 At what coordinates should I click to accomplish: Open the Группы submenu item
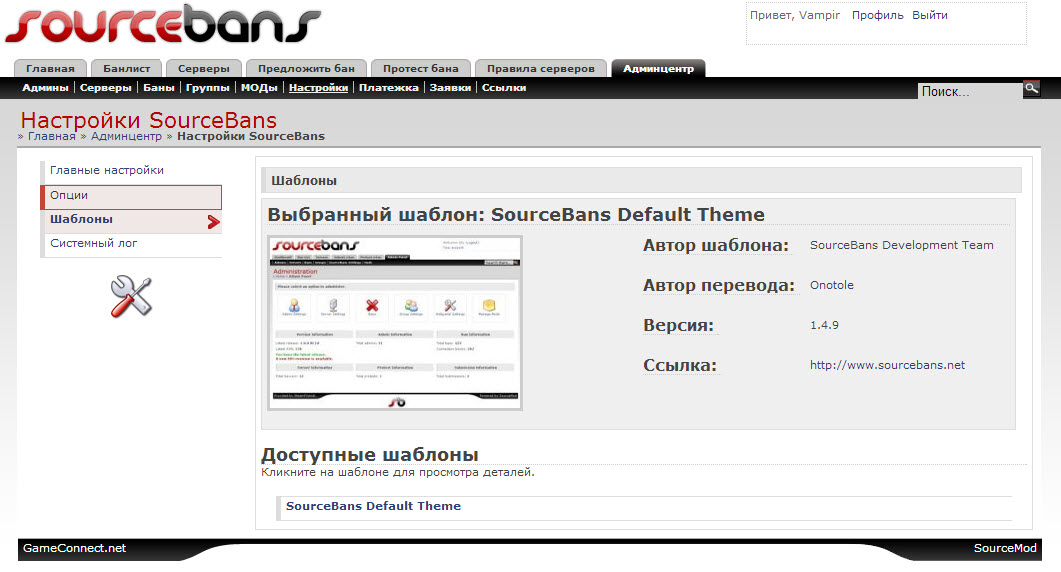208,87
